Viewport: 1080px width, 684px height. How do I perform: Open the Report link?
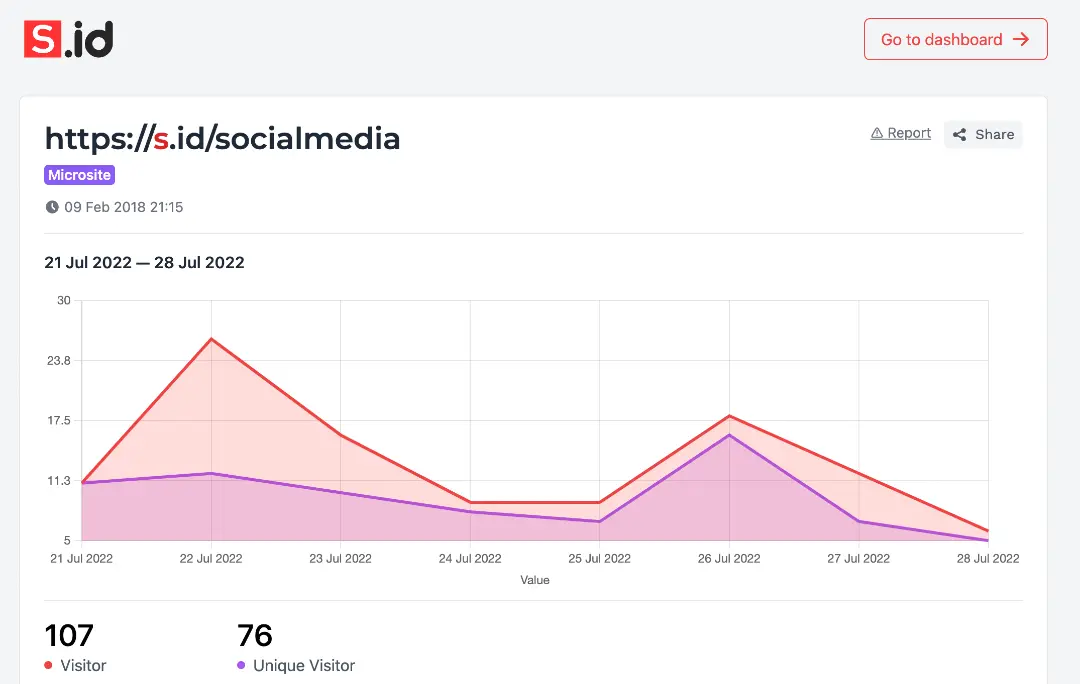tap(908, 133)
